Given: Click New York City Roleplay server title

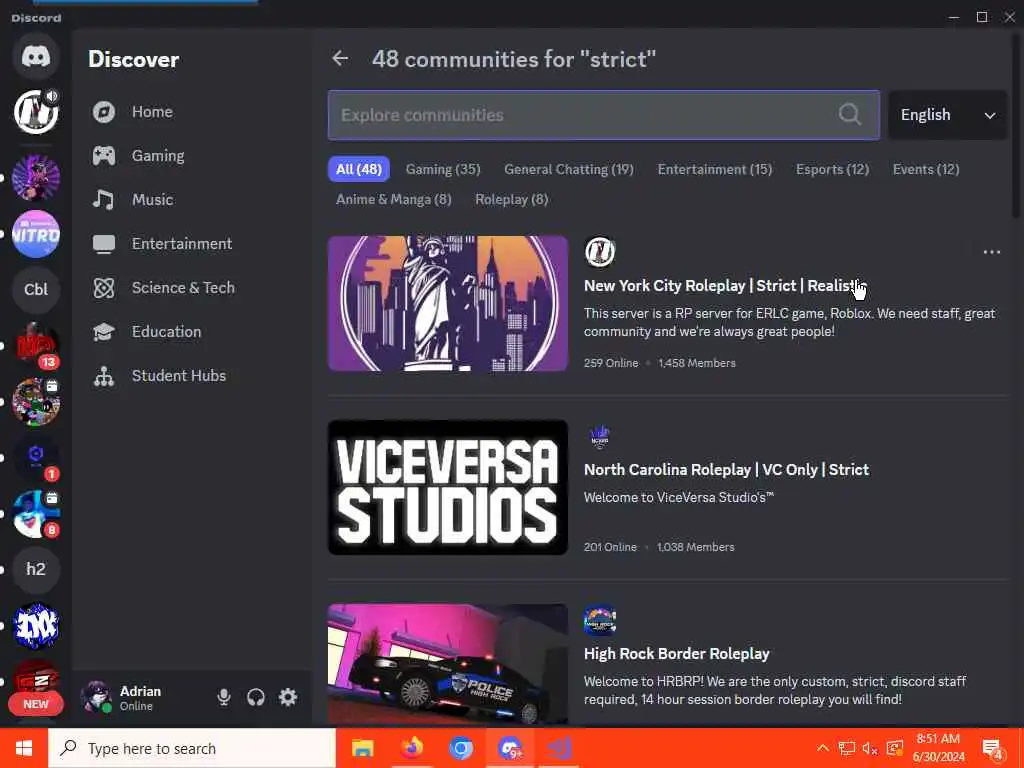Looking at the screenshot, I should click(725, 285).
